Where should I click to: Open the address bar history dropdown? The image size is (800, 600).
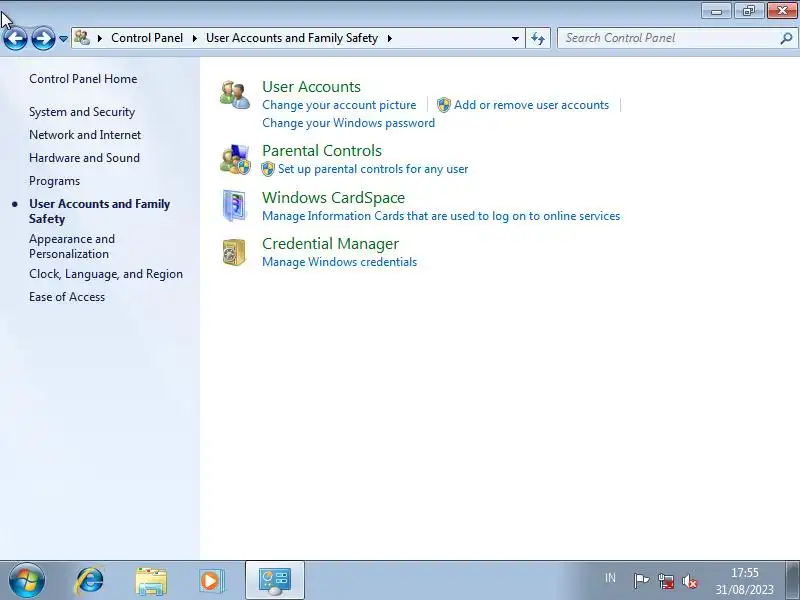[515, 38]
